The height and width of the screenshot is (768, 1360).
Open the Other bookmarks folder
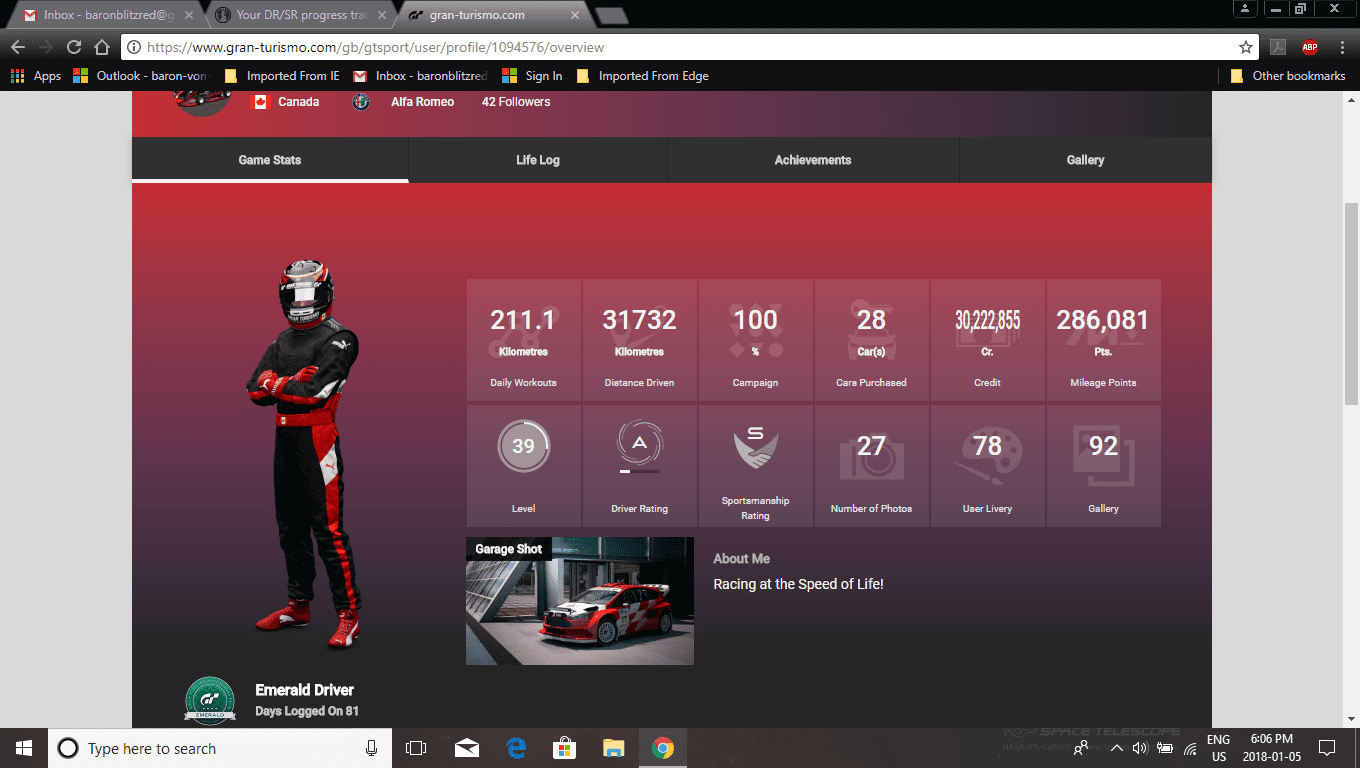[x=1288, y=76]
